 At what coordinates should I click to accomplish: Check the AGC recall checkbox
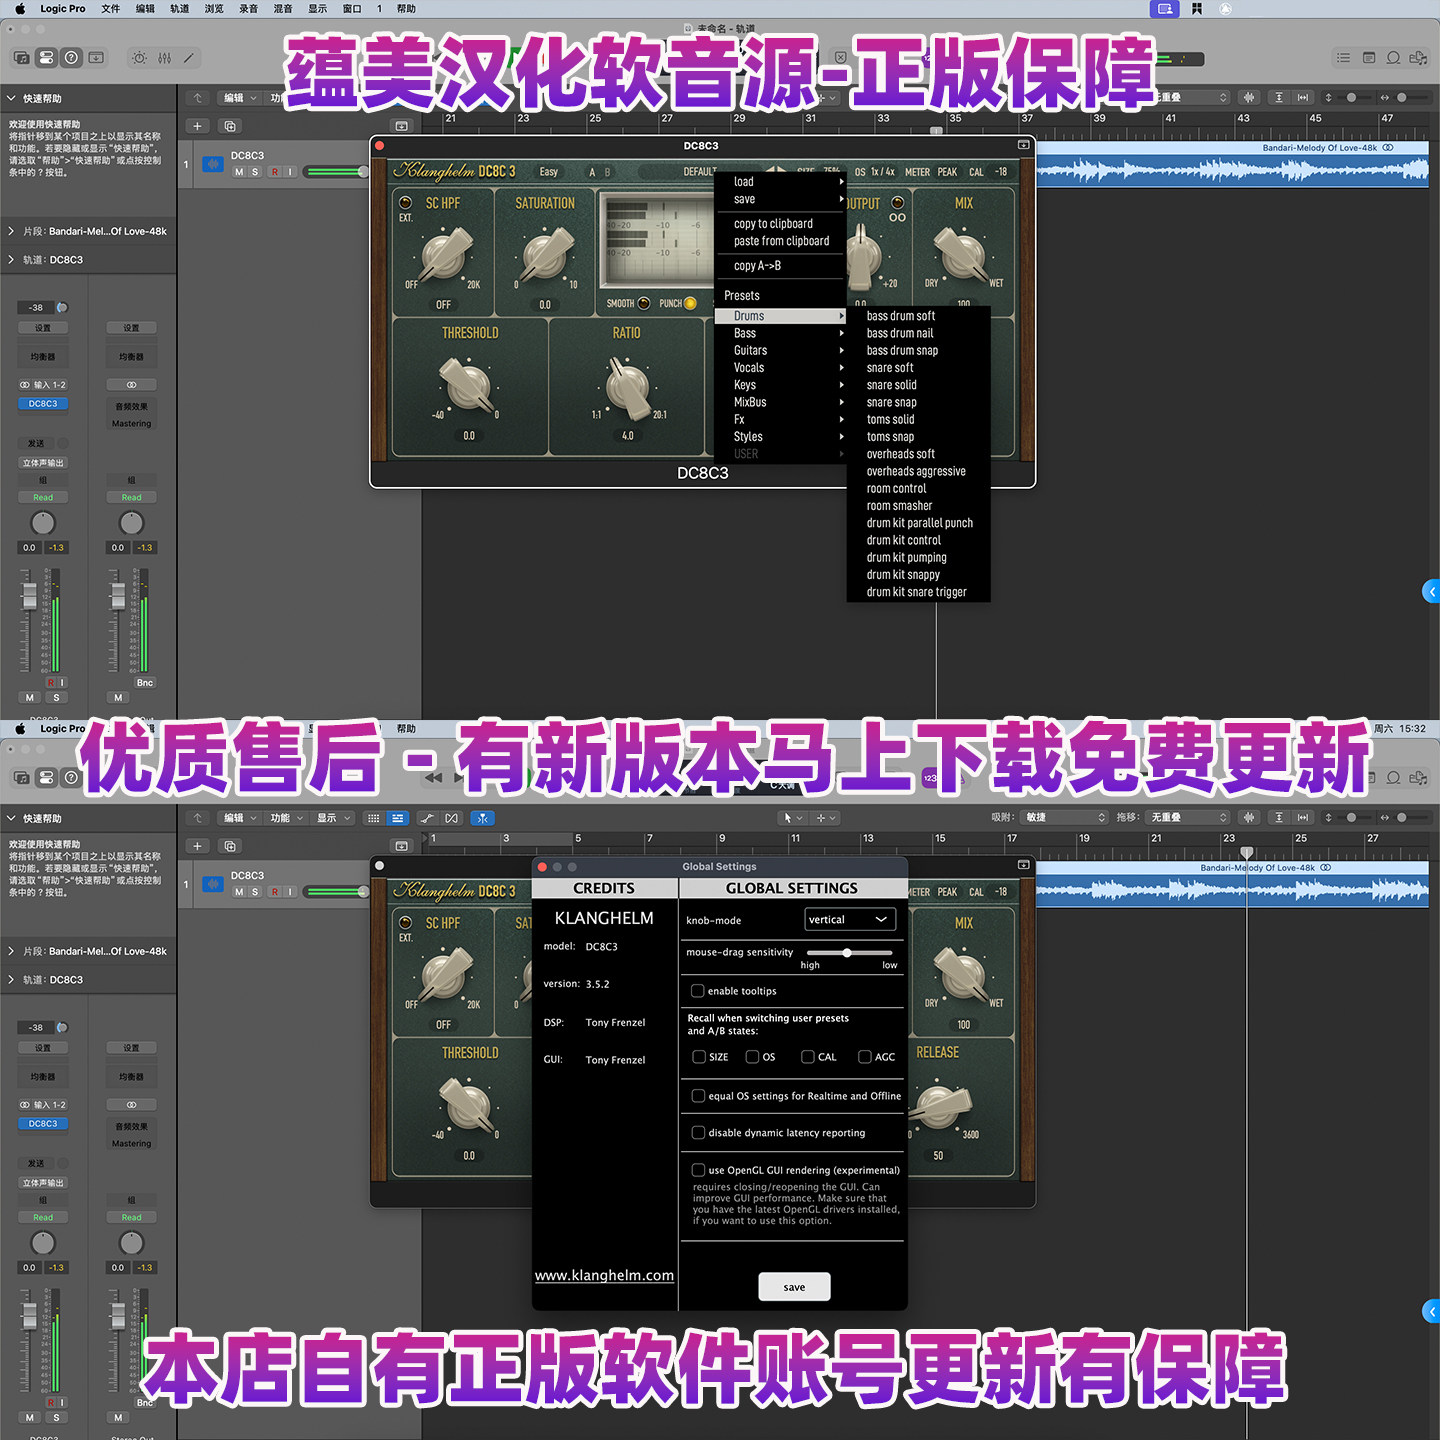click(865, 1057)
